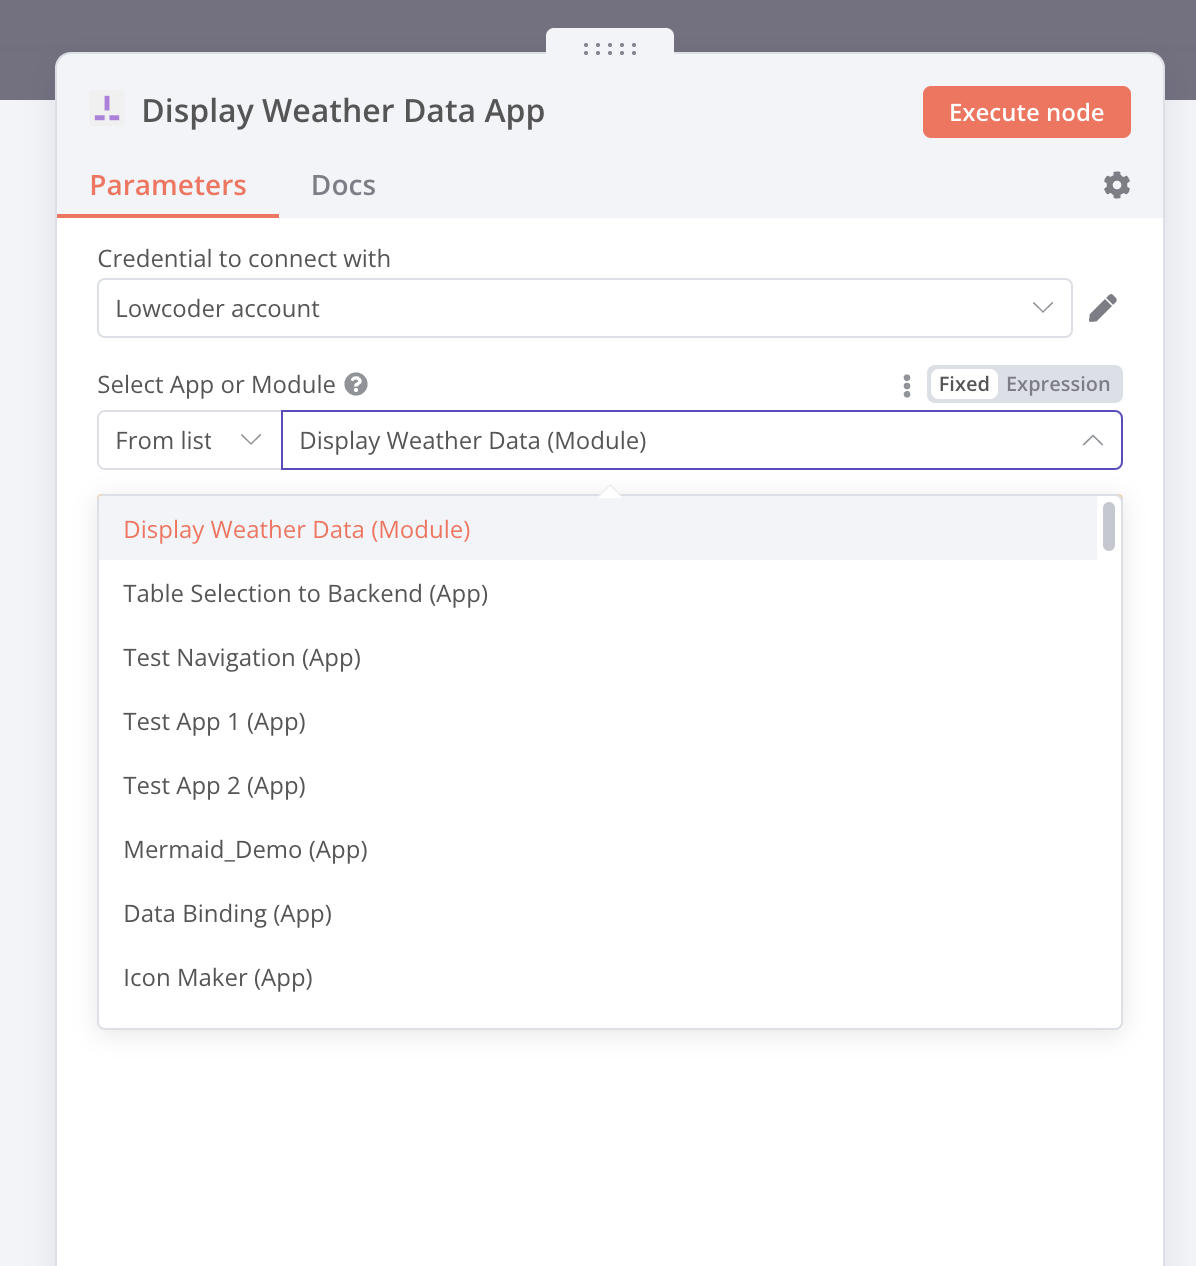Open the three-dot parameter options menu

click(x=906, y=386)
